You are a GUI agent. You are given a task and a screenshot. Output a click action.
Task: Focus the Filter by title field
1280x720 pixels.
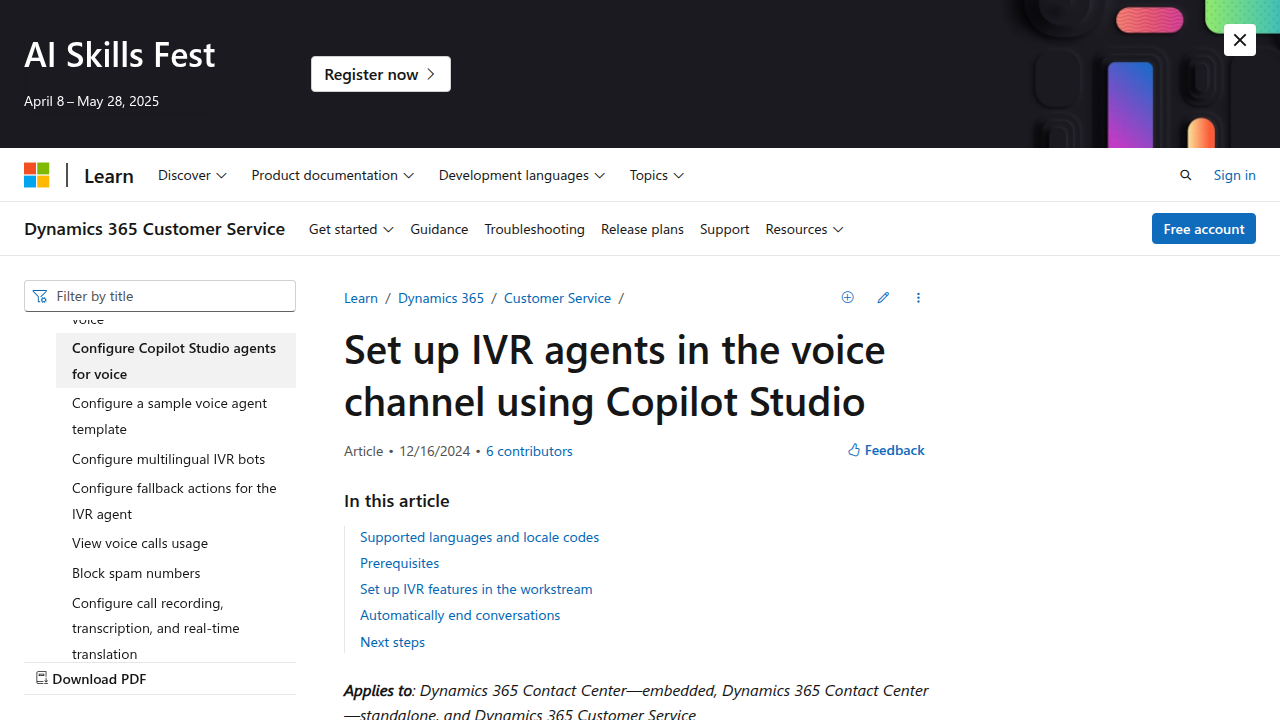[x=160, y=296]
